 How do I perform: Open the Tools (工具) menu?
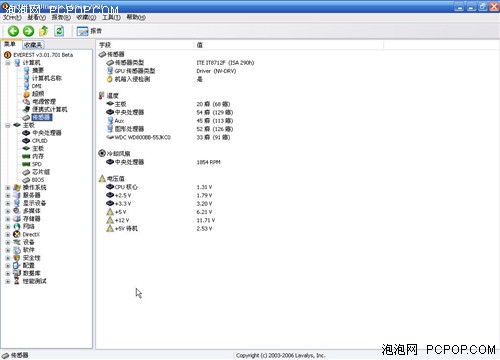[111, 17]
